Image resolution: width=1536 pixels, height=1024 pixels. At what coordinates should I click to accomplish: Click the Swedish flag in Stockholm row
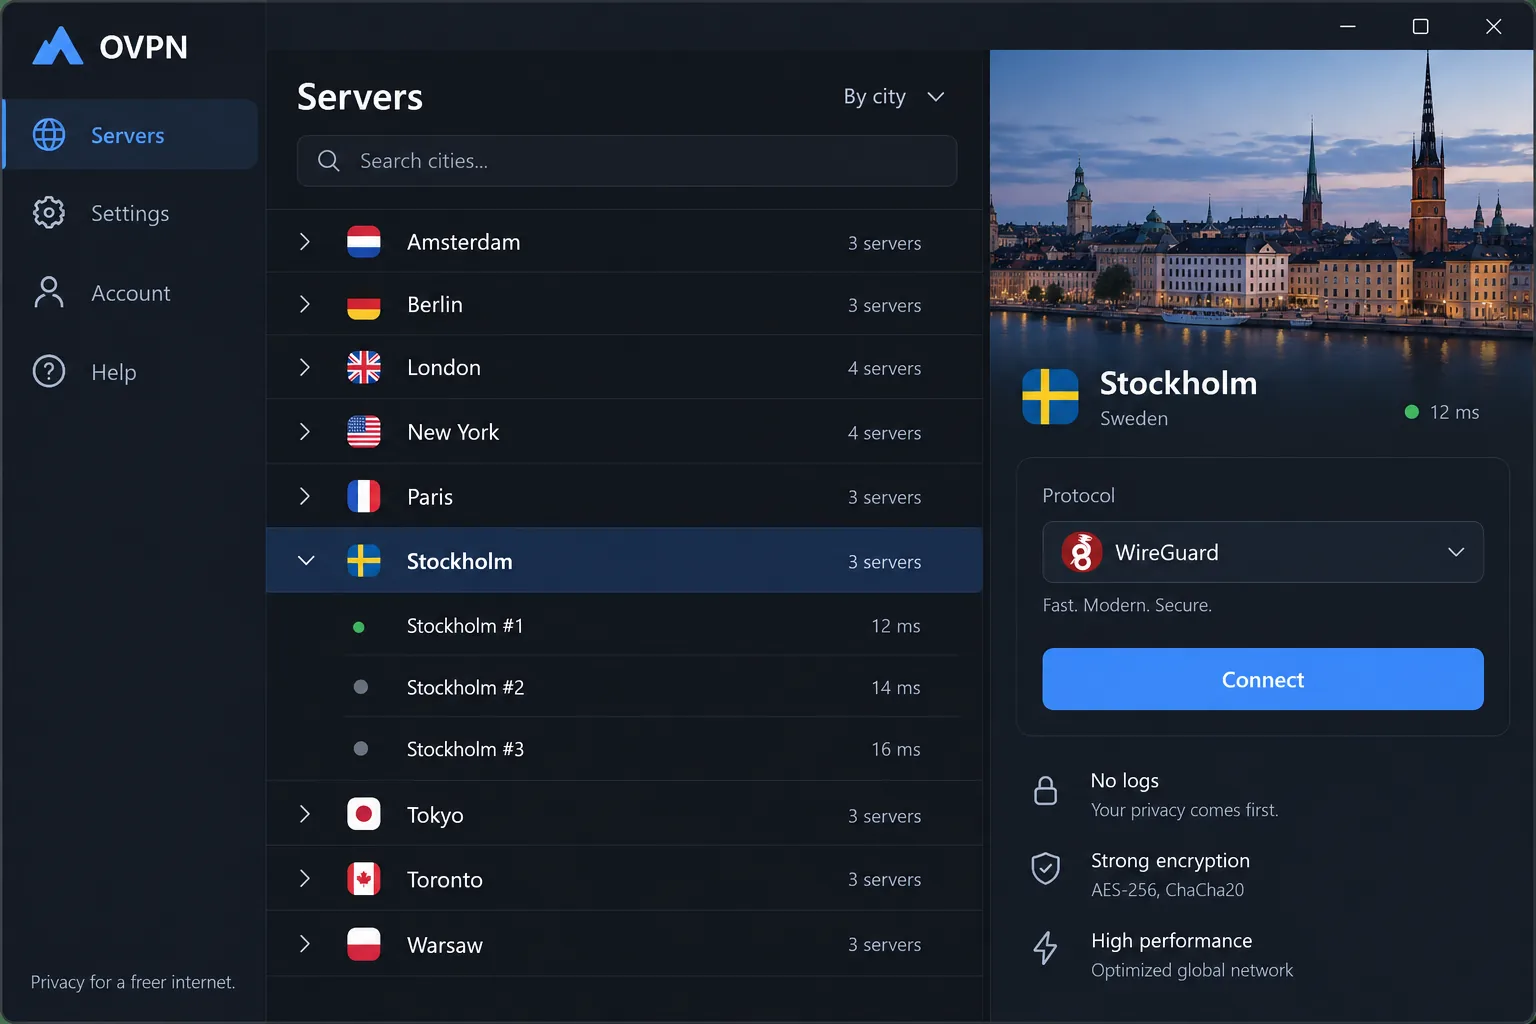coord(364,561)
